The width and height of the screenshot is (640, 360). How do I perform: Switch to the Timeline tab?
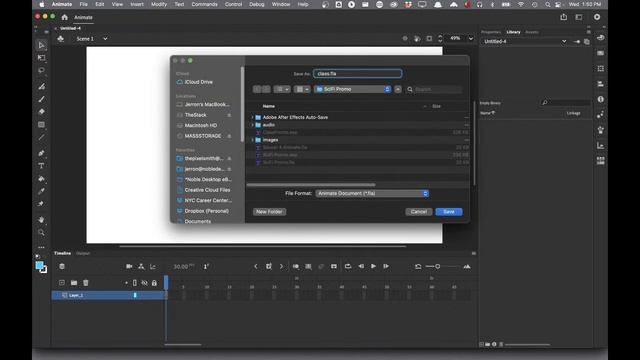tap(62, 253)
